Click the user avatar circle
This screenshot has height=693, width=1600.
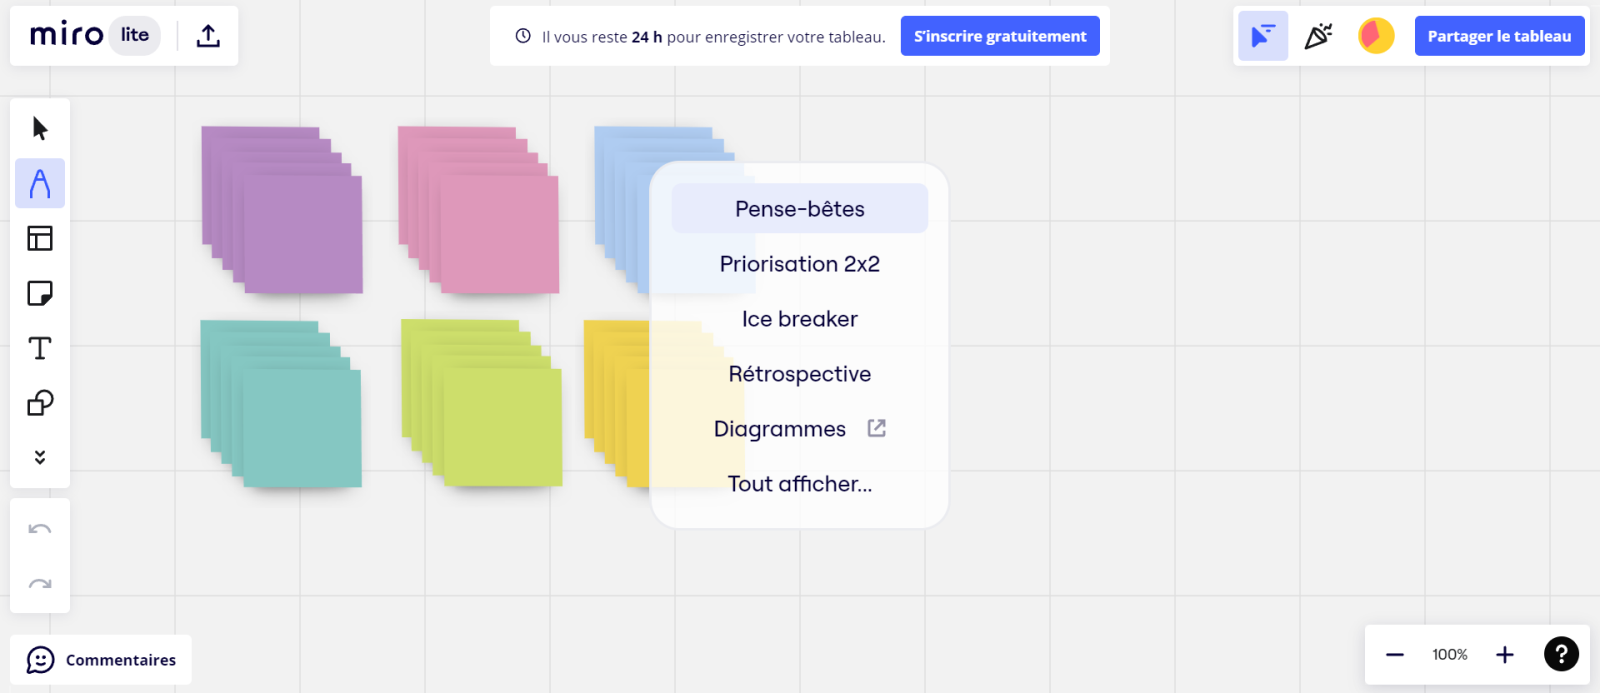[x=1376, y=36]
